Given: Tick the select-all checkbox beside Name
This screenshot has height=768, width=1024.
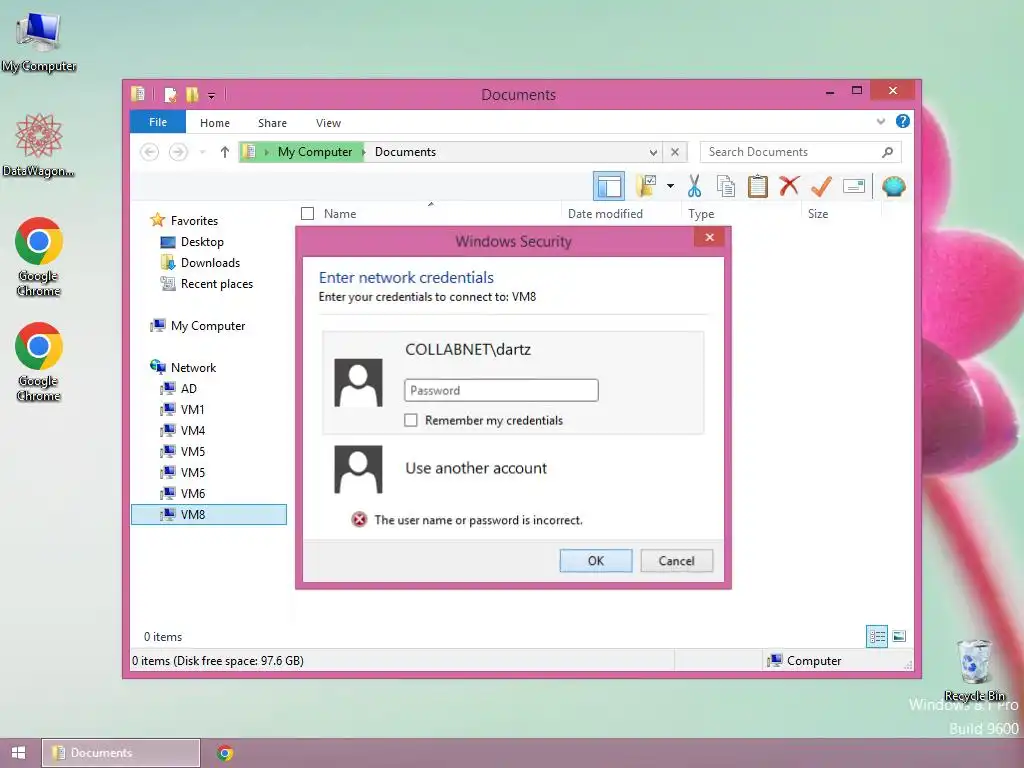Looking at the screenshot, I should 308,214.
